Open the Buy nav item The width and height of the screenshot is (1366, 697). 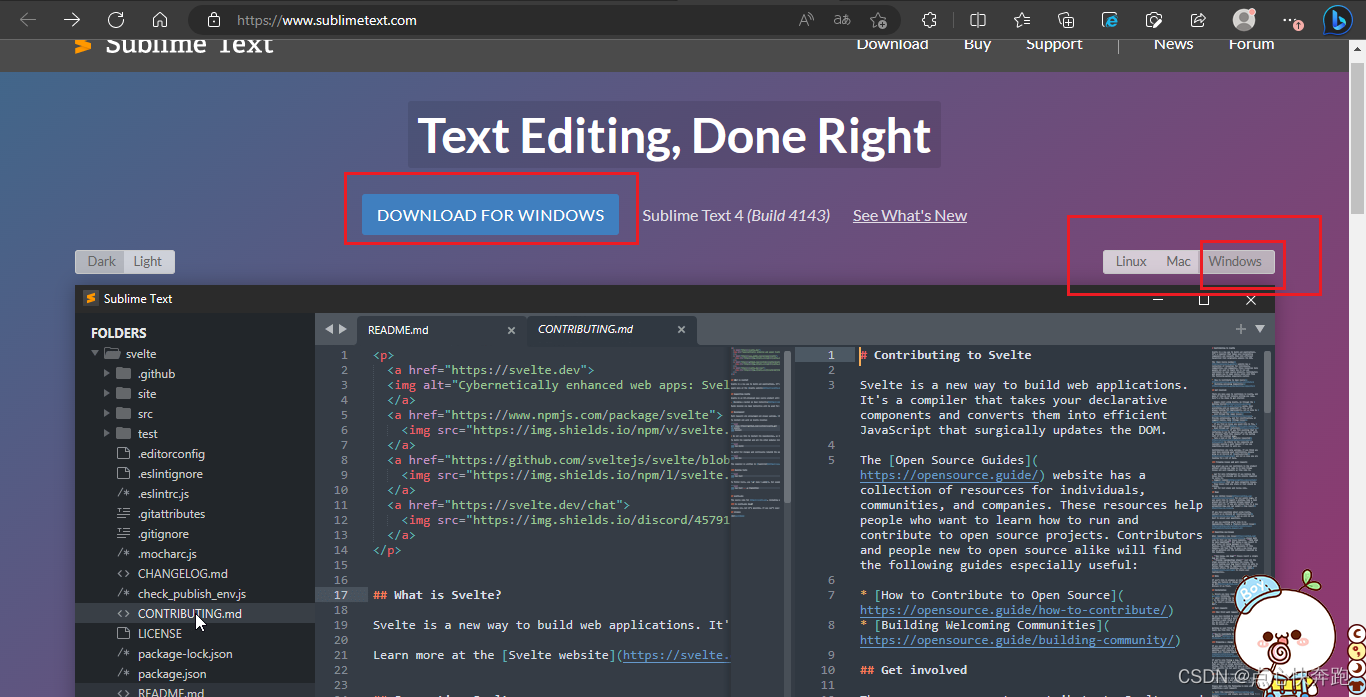click(x=977, y=44)
